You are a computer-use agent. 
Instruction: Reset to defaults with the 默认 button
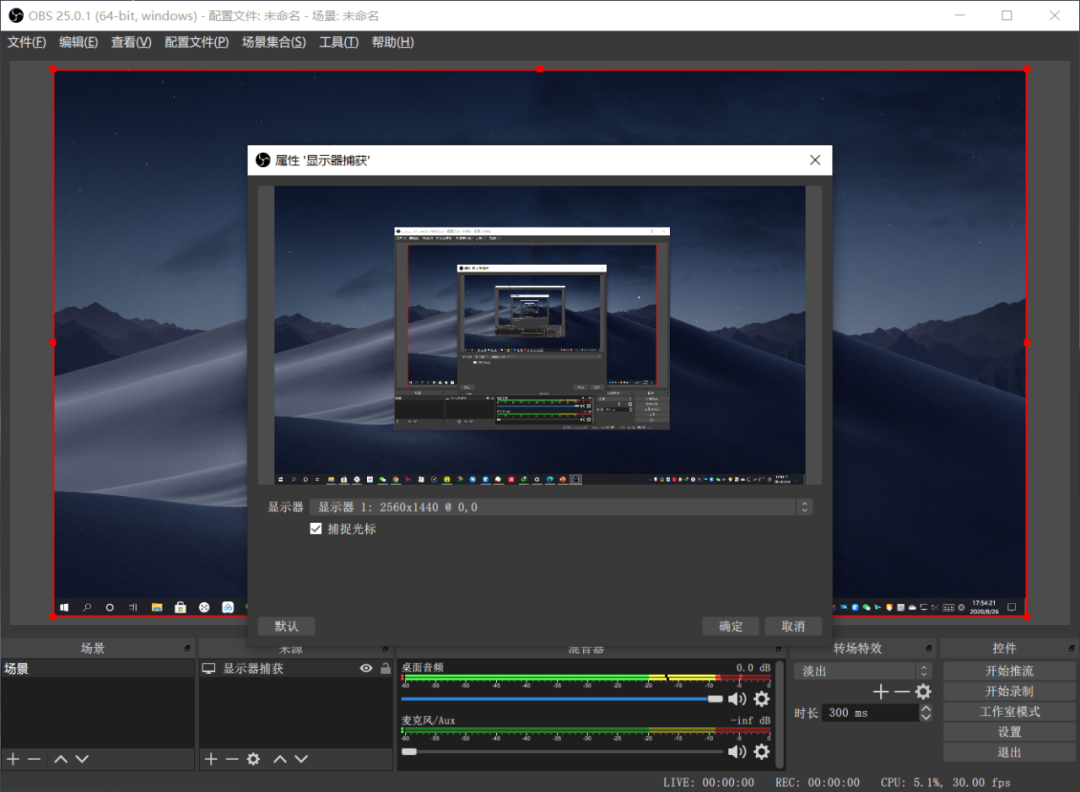(x=287, y=626)
